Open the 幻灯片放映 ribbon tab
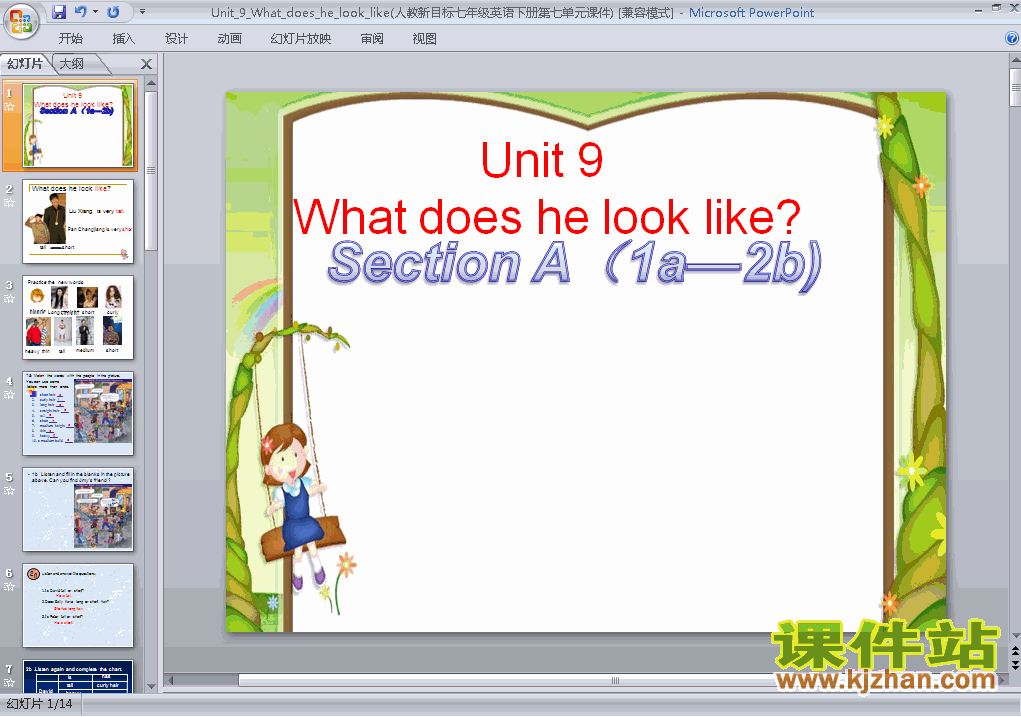Screen dimensions: 1021x717 (300, 38)
